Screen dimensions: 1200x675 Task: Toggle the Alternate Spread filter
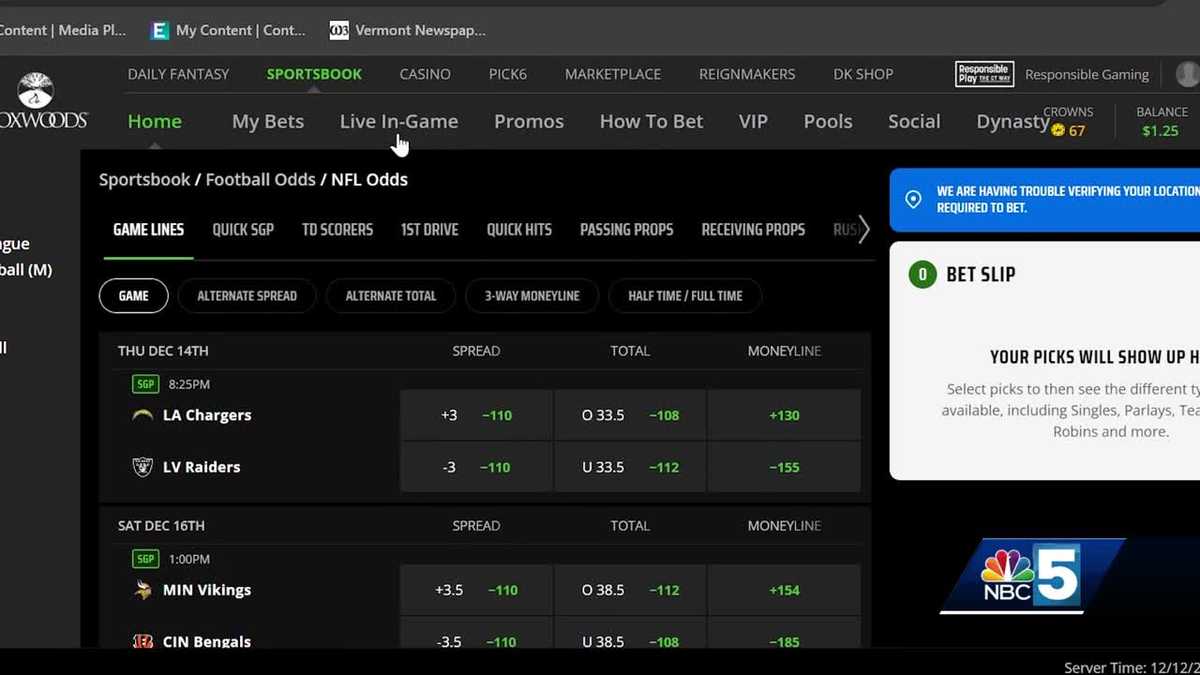pos(246,296)
